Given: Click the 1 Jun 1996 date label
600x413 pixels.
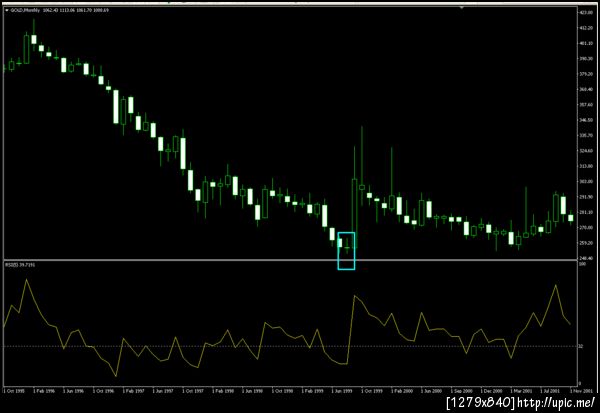Looking at the screenshot, I should (73, 391).
